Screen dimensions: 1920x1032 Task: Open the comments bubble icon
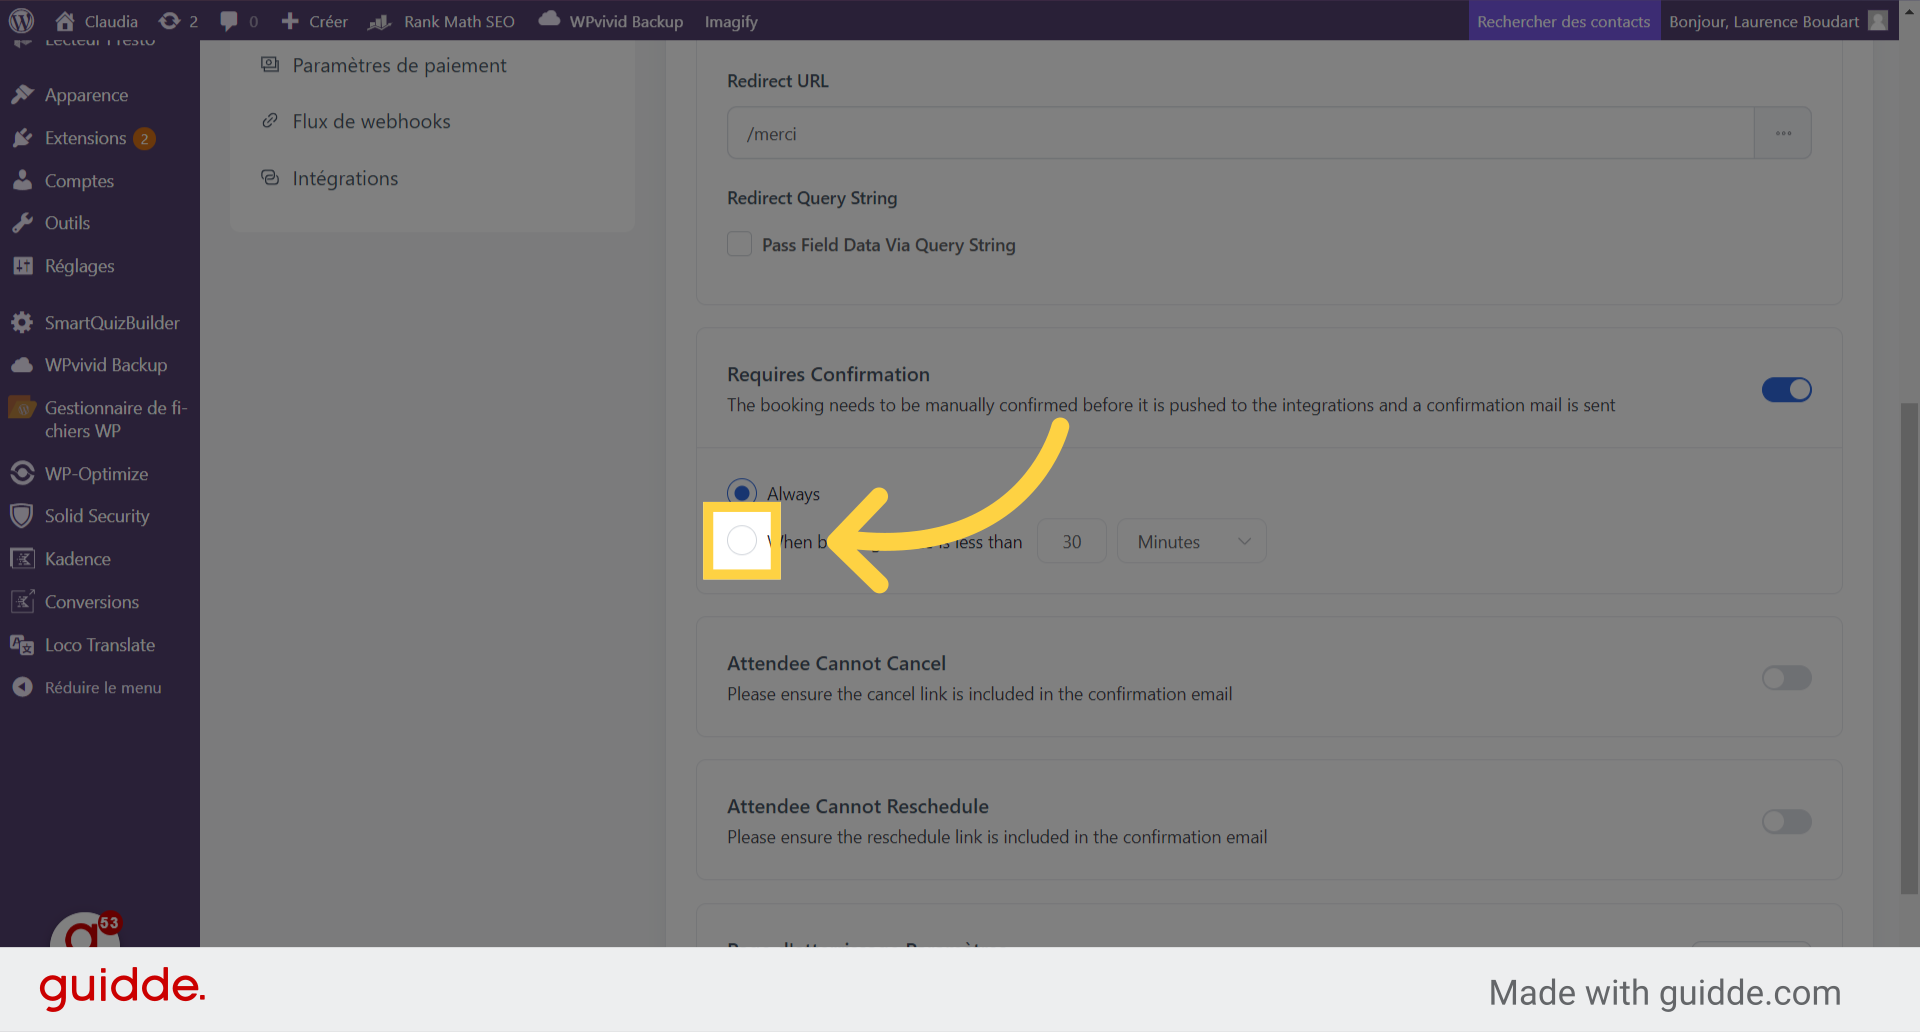(229, 21)
